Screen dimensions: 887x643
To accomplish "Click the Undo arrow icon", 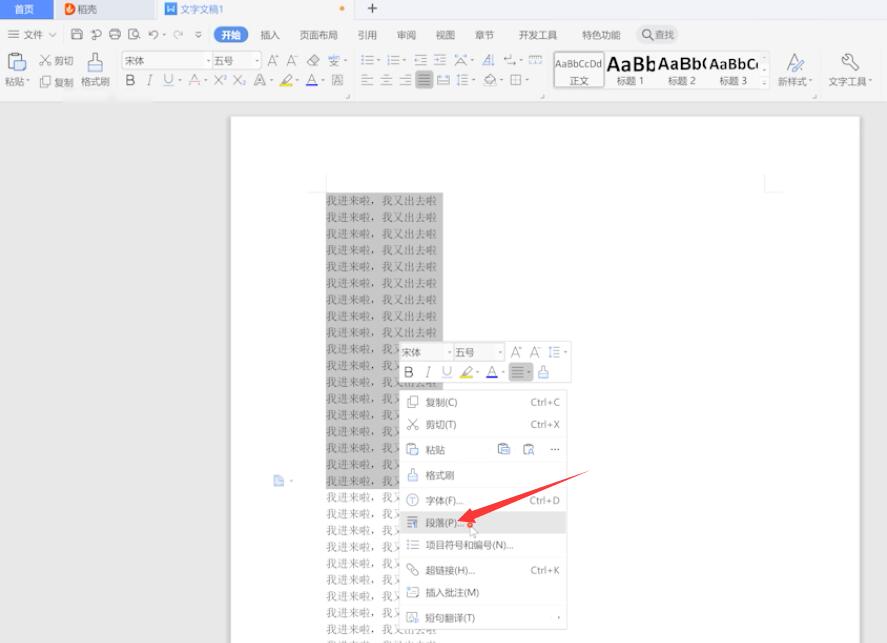I will point(153,34).
